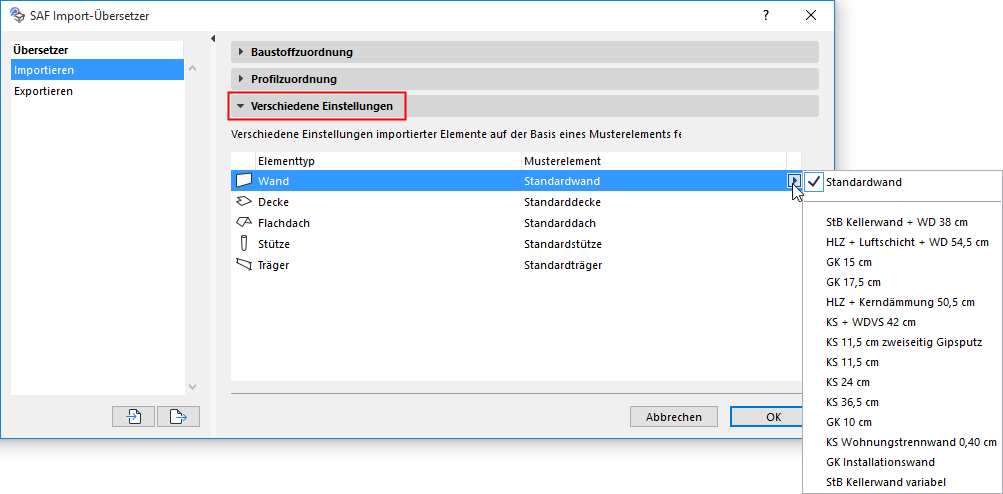The height and width of the screenshot is (494, 1003).
Task: Click the Musterelement column header
Action: 653,161
